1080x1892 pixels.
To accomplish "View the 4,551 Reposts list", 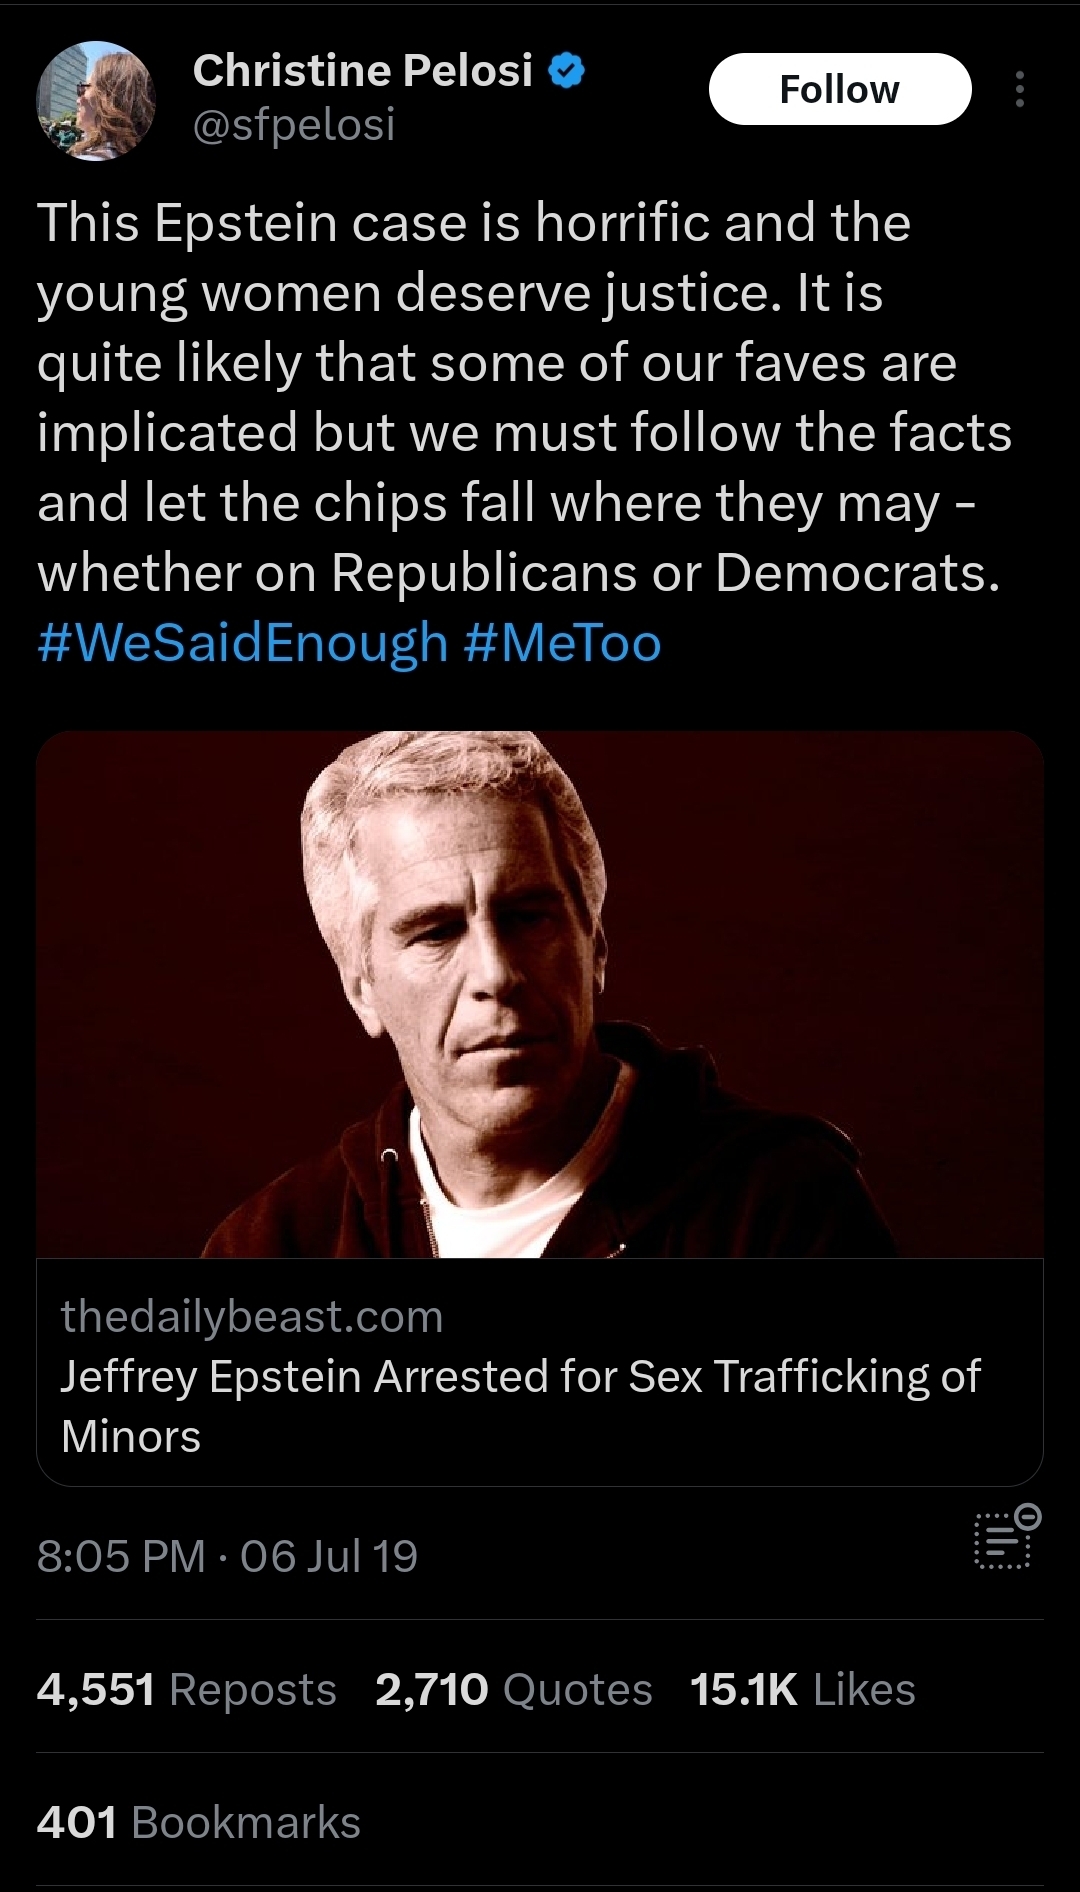I will click(x=186, y=1690).
